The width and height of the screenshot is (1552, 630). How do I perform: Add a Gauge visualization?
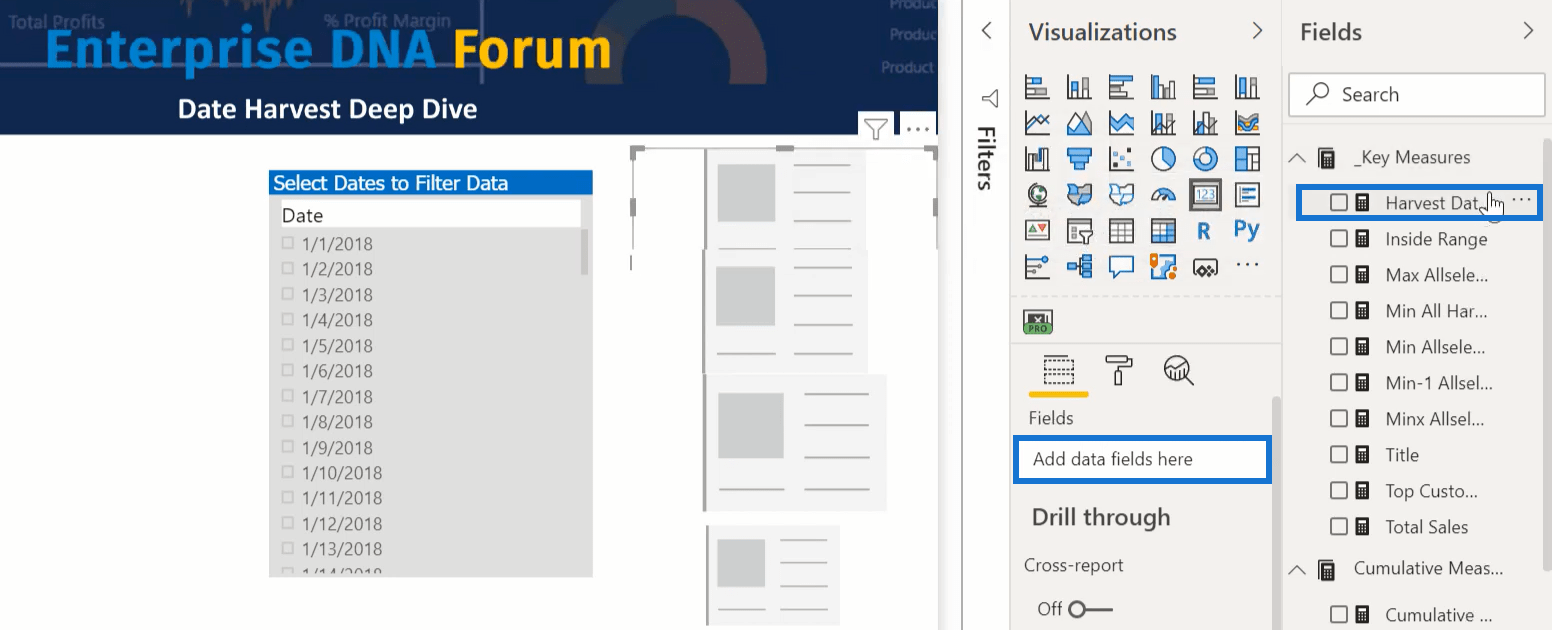(1163, 195)
